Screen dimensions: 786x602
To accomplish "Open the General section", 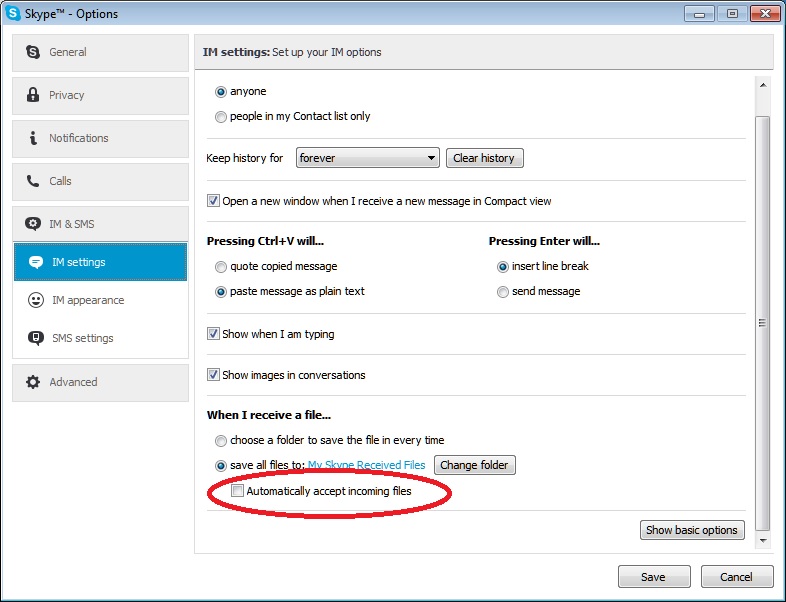I will tap(100, 53).
